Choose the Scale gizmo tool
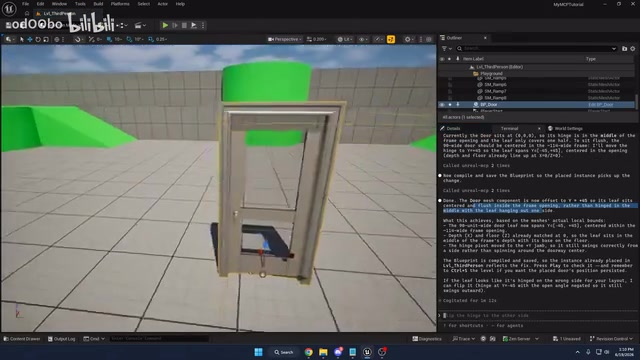This screenshot has width=640, height=360. 46,40
